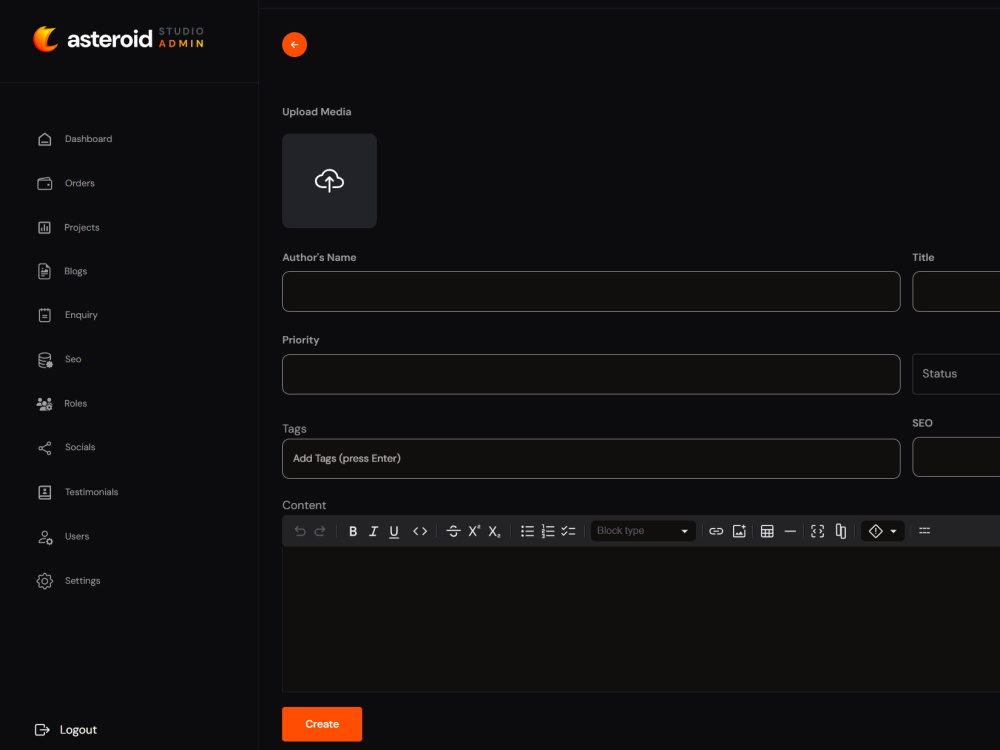Click the cloud upload media box

click(x=329, y=180)
